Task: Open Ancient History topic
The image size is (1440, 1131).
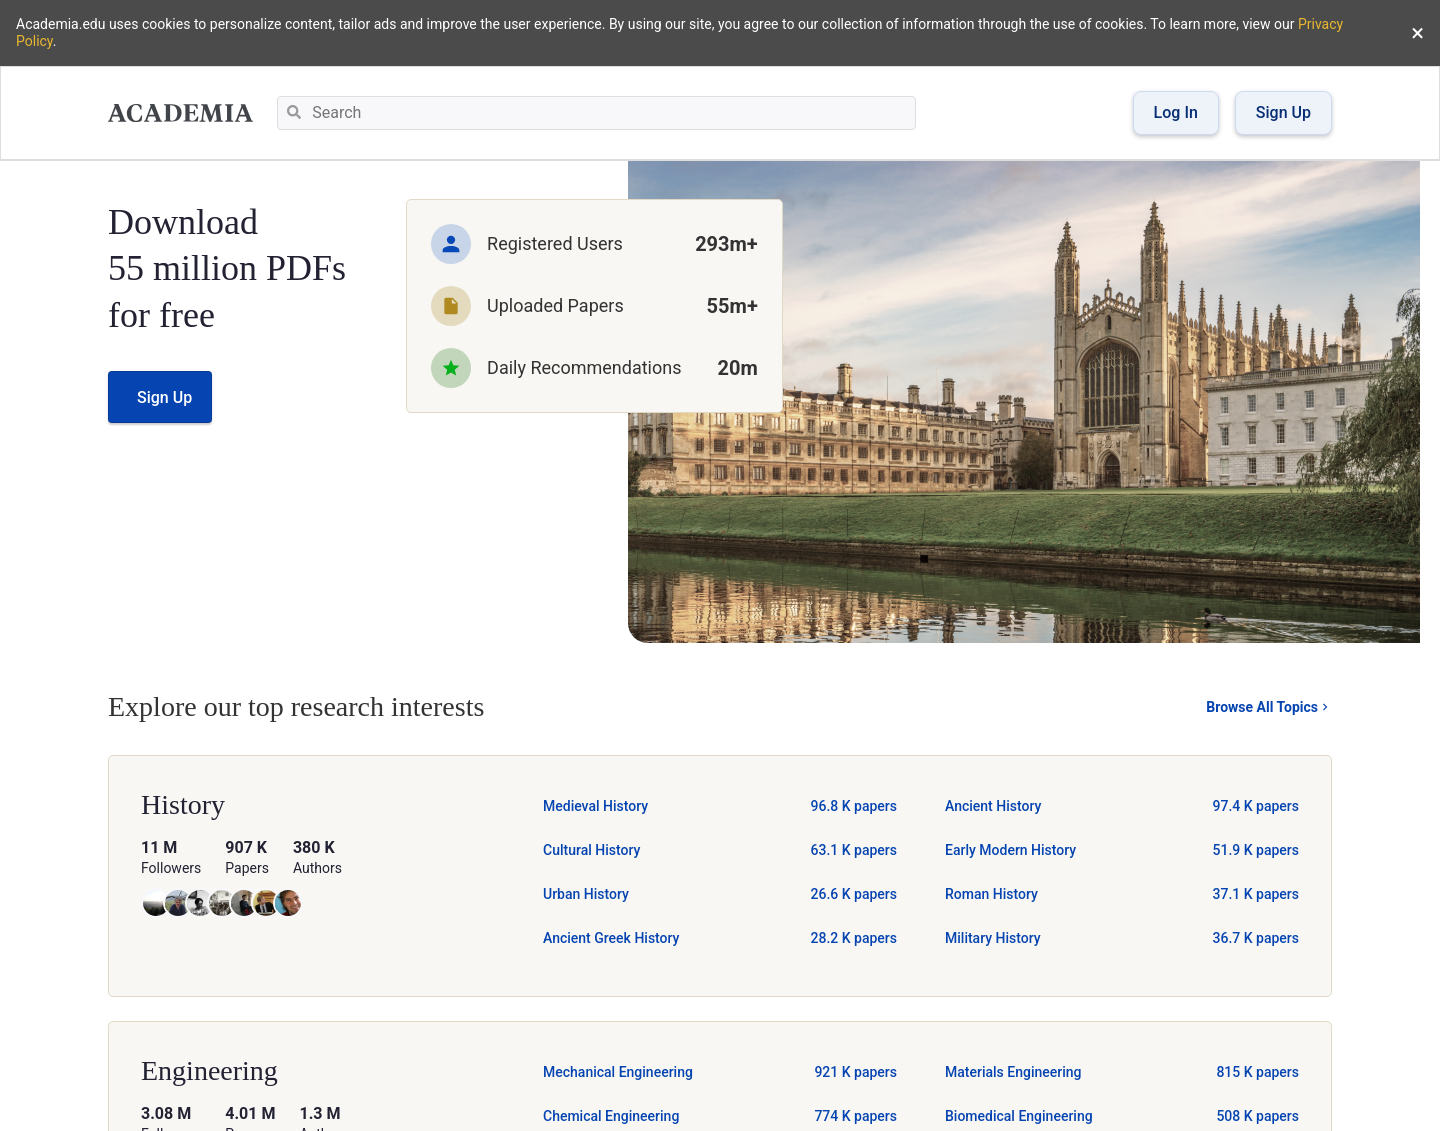Action: pos(993,806)
